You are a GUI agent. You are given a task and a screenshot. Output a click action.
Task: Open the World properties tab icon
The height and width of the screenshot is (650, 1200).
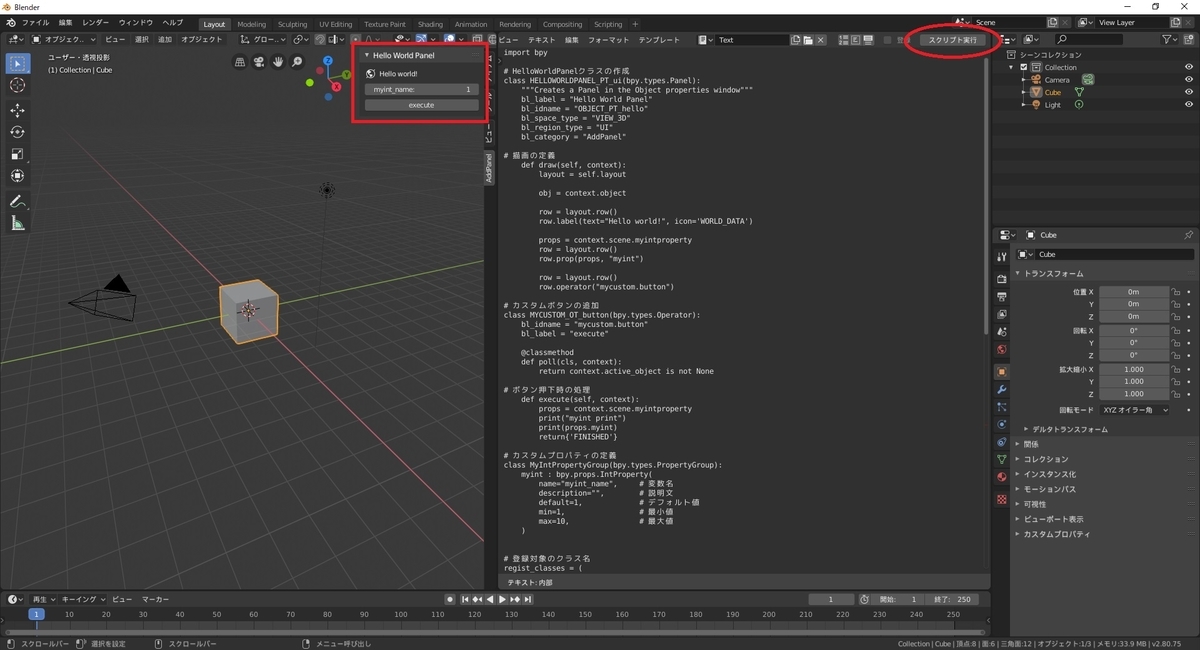[x=1002, y=350]
